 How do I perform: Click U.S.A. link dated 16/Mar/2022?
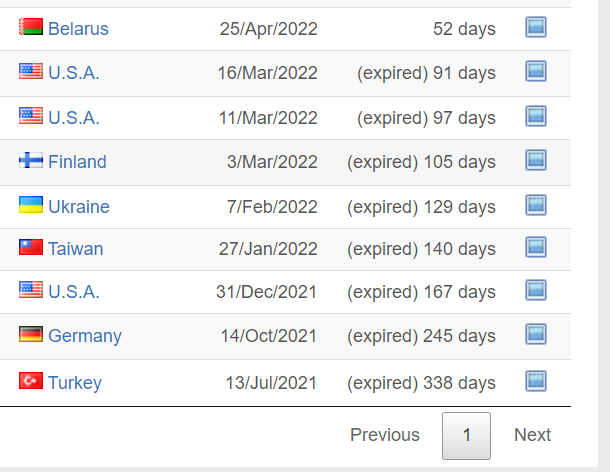pyautogui.click(x=74, y=73)
